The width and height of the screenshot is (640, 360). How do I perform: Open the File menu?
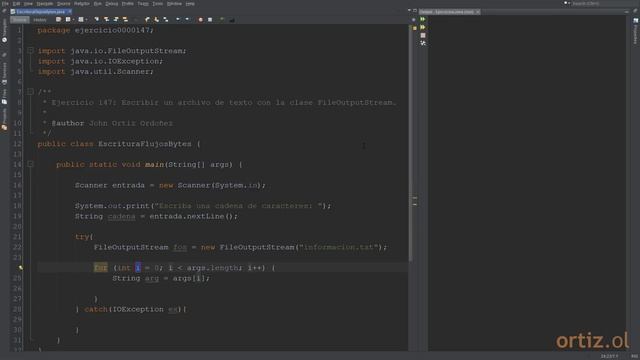pos(5,4)
